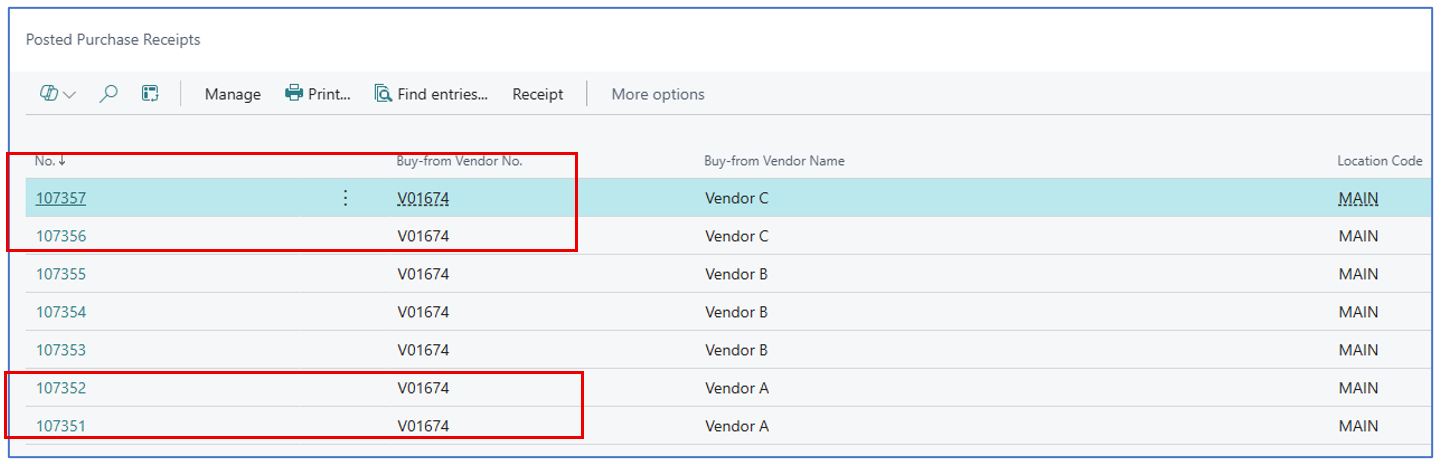
Task: Click Vendor B name in row 107354
Action: pyautogui.click(x=736, y=312)
